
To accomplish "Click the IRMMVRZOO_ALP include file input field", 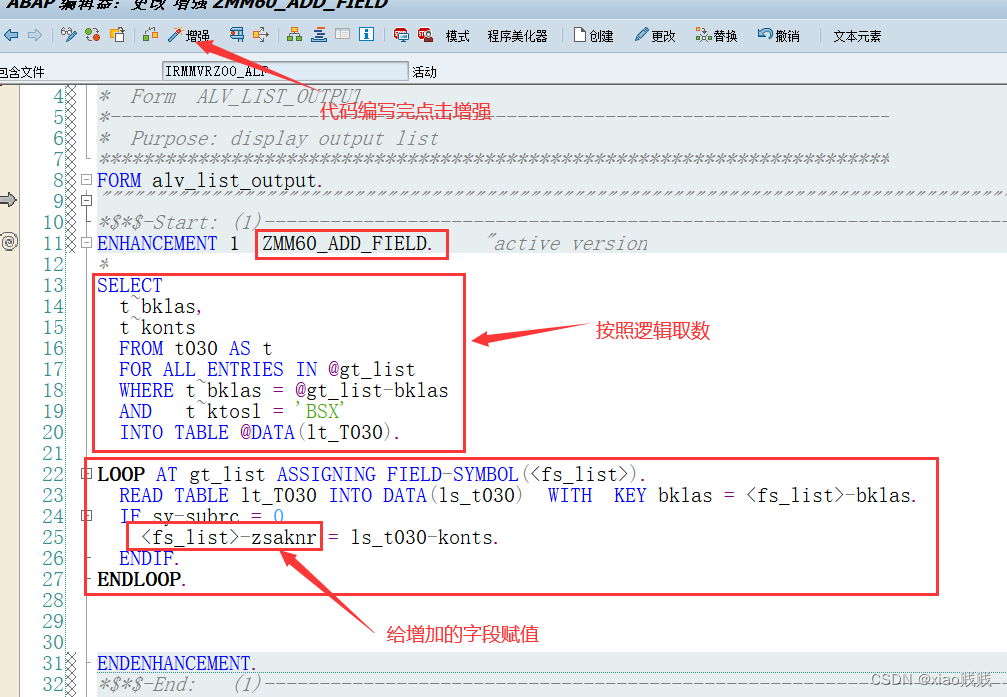I will coord(280,71).
